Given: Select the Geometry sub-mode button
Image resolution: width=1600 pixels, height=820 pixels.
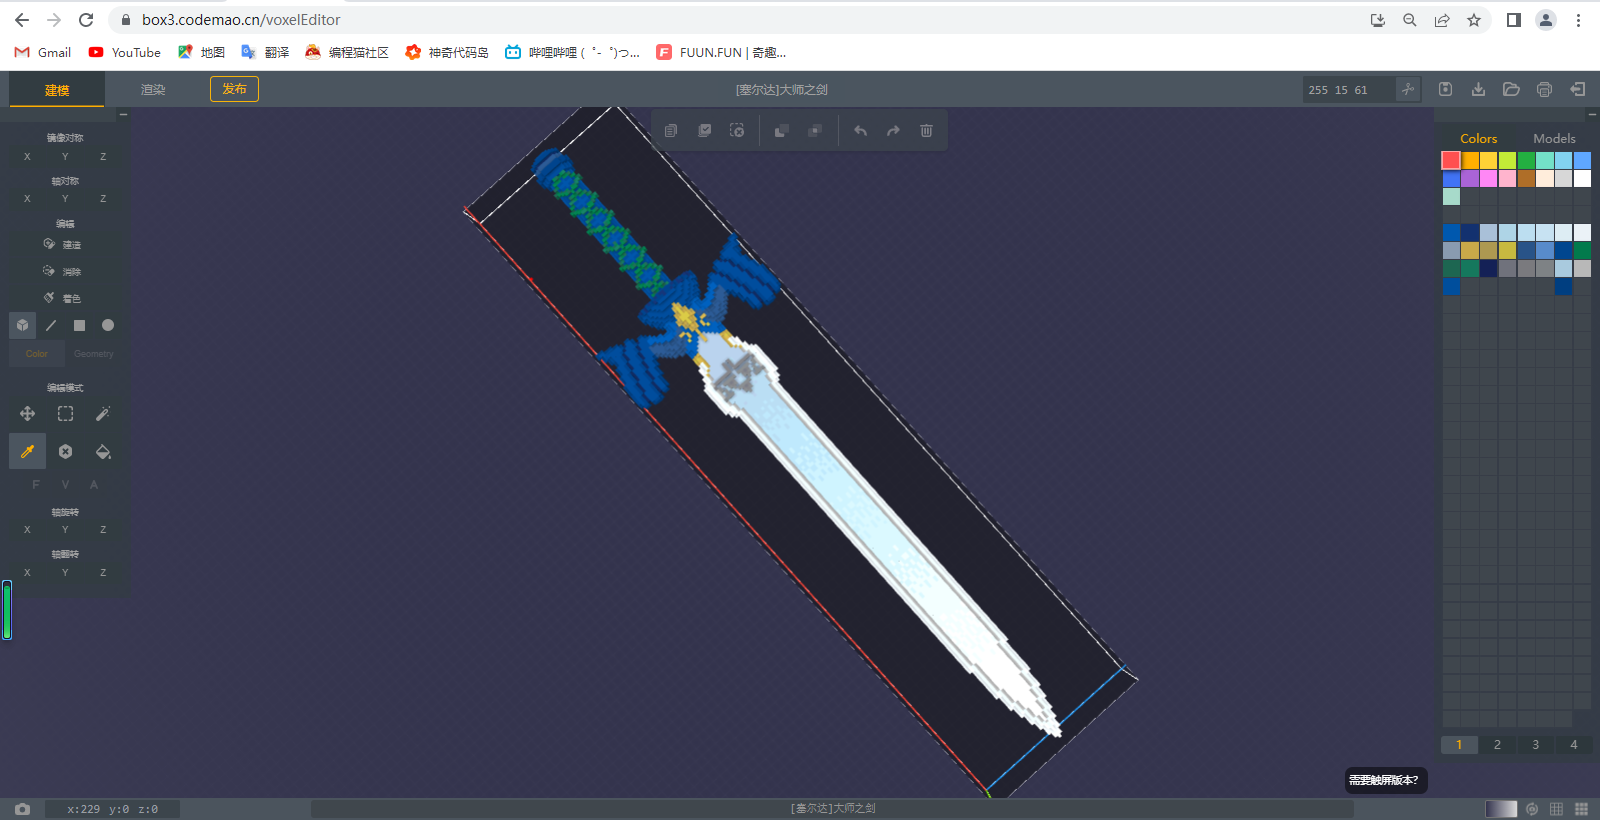Looking at the screenshot, I should tap(93, 354).
